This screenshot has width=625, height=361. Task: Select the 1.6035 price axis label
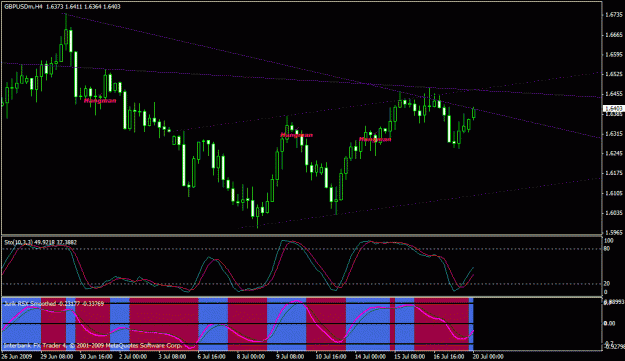point(614,213)
